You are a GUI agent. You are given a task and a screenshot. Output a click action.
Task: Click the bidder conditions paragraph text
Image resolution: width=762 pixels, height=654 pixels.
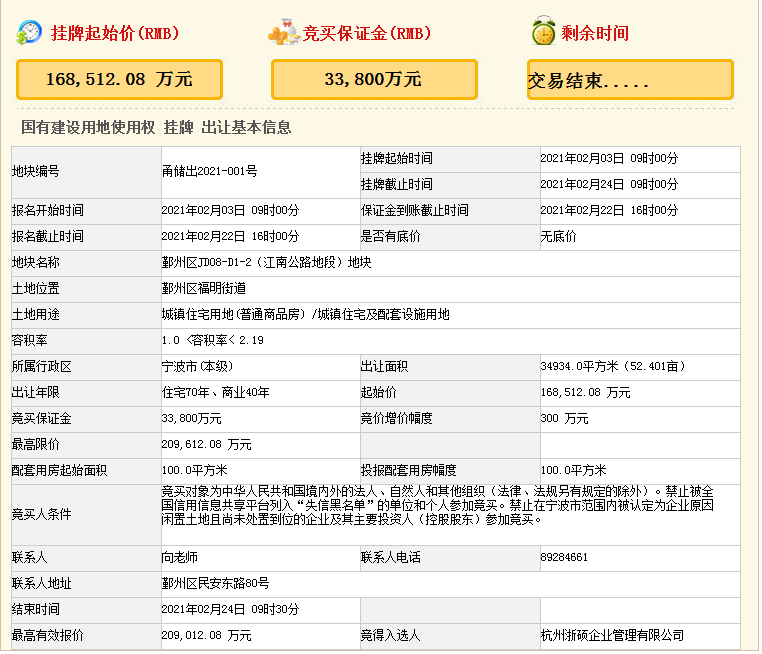[x=437, y=505]
